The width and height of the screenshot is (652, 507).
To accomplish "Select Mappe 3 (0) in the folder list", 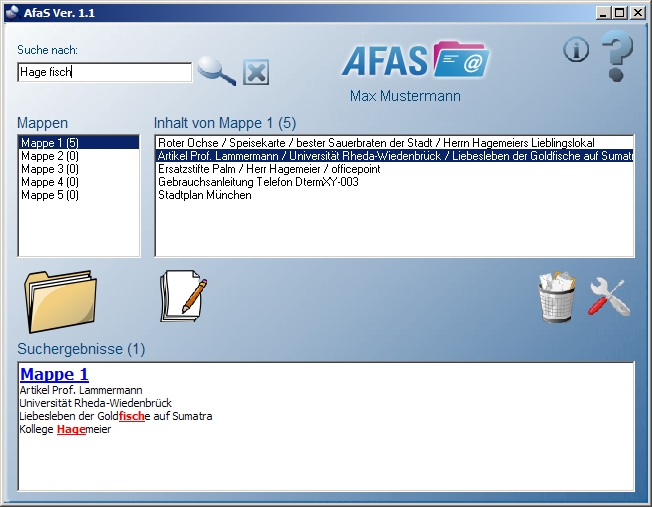I will (50, 169).
